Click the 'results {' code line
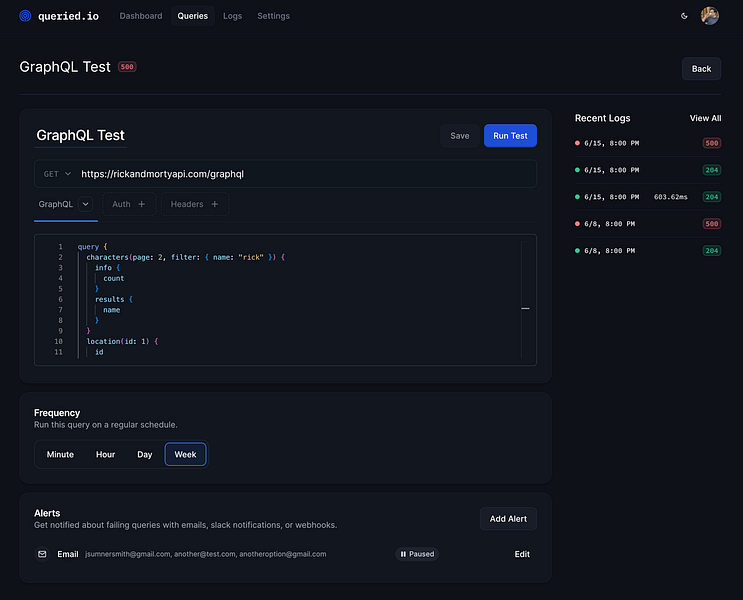 coord(114,300)
